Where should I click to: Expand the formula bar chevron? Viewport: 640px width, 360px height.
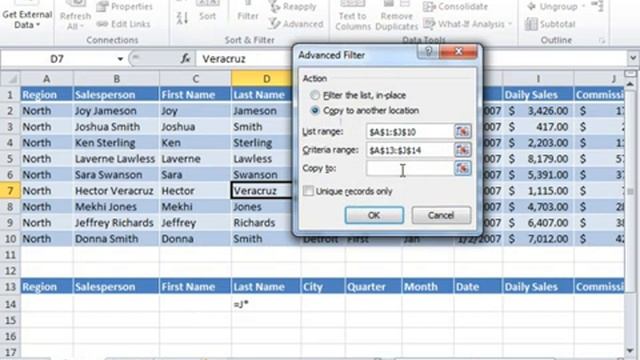point(633,58)
